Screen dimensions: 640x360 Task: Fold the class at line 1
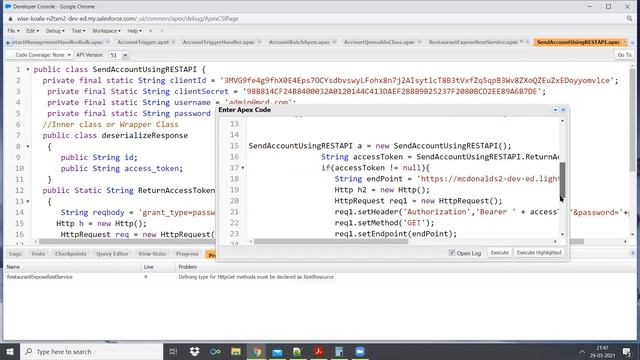(28, 70)
